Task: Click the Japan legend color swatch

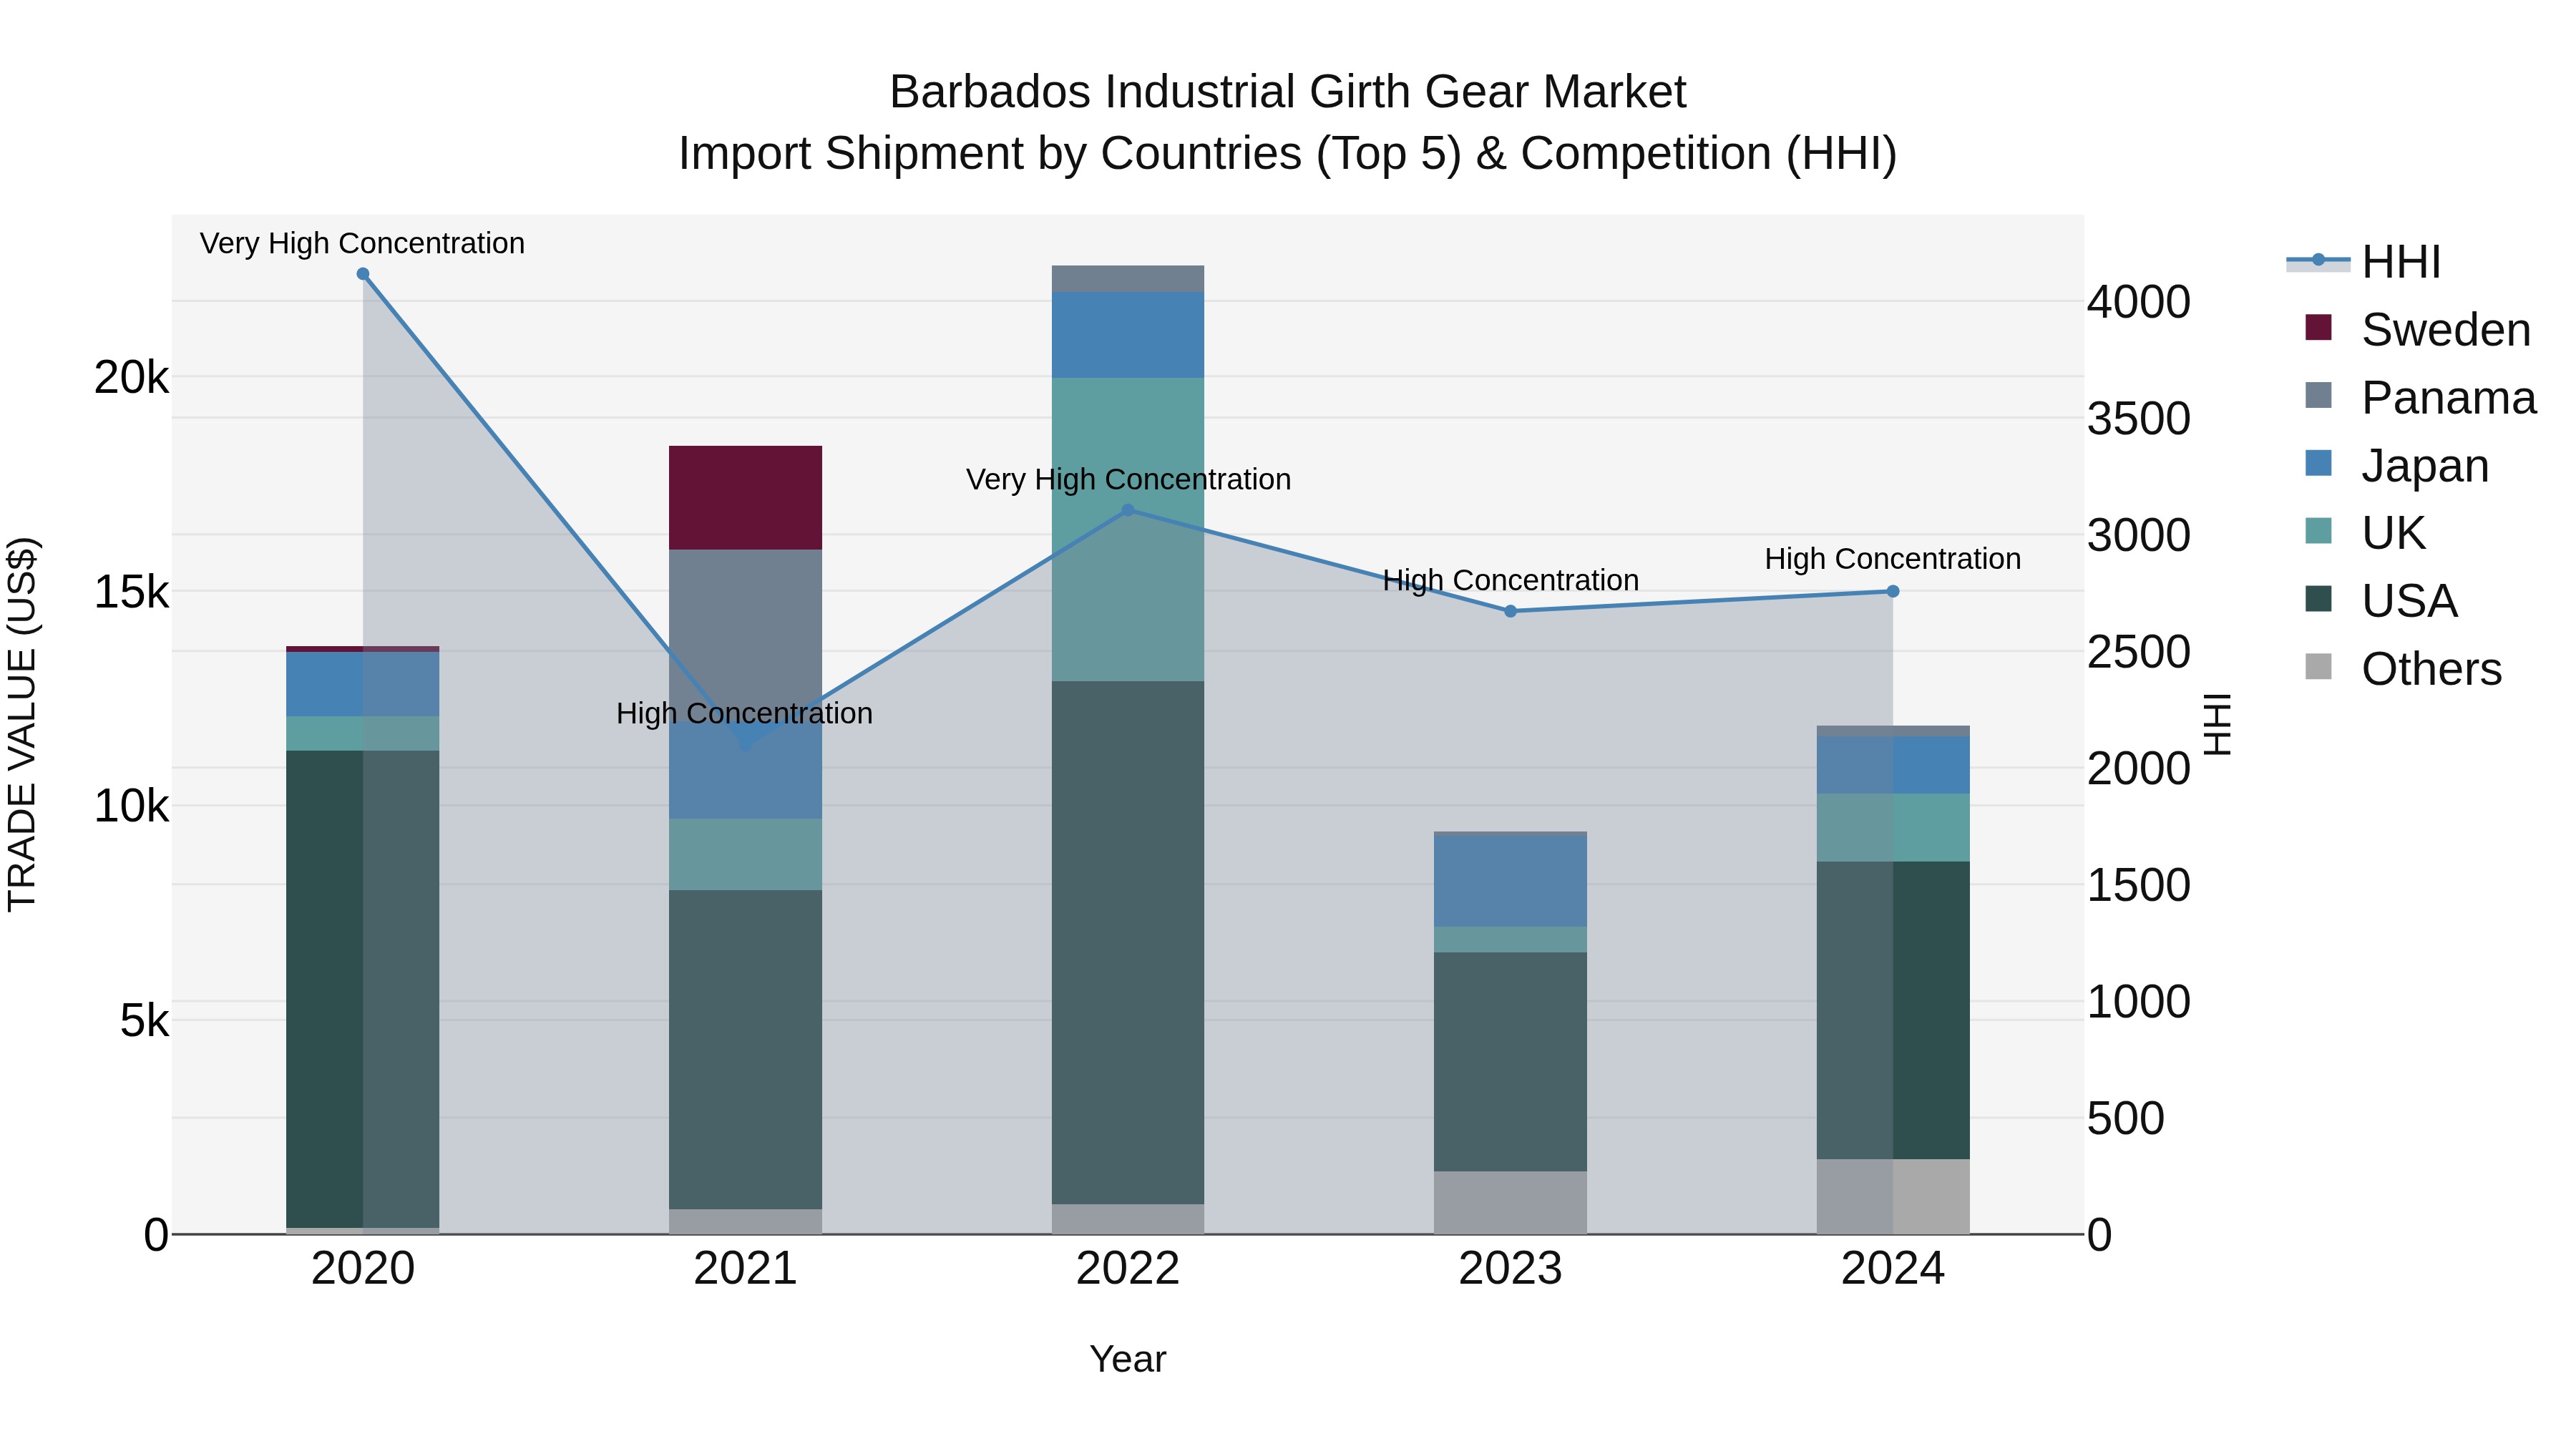Action: pyautogui.click(x=2318, y=463)
